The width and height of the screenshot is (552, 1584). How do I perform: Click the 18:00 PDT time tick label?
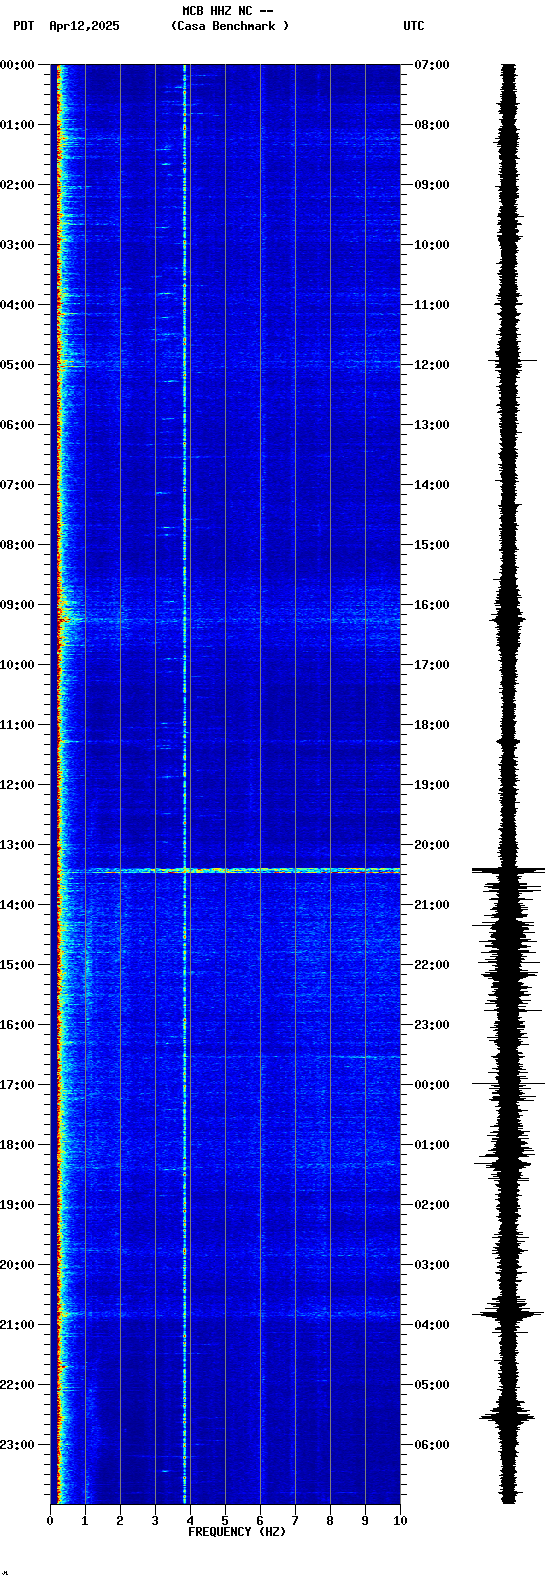[x=17, y=1145]
